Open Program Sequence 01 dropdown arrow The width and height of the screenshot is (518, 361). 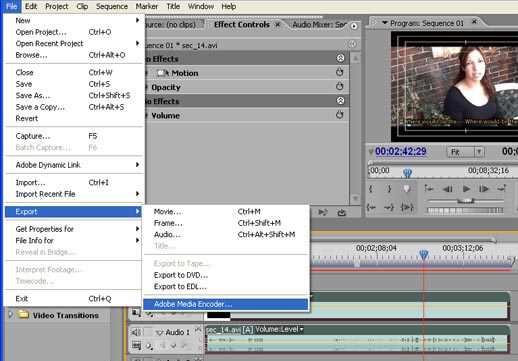tap(385, 23)
